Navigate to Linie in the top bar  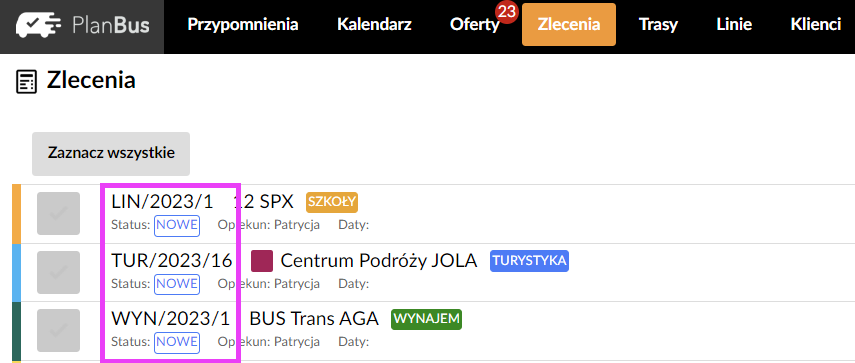pyautogui.click(x=734, y=25)
